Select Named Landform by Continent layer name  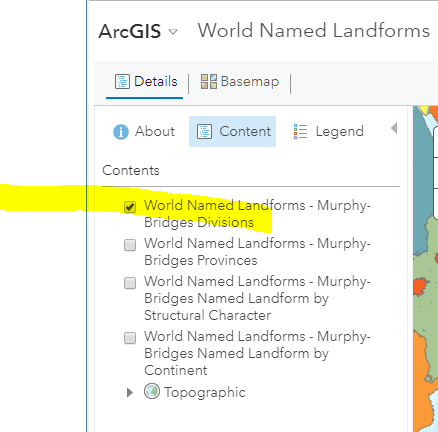coord(257,353)
